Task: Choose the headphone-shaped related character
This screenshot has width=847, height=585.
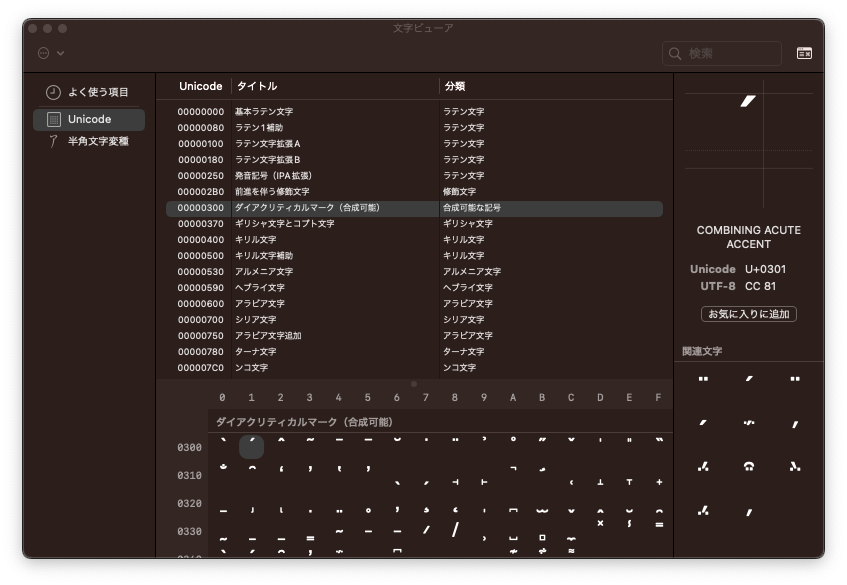Action: point(749,467)
